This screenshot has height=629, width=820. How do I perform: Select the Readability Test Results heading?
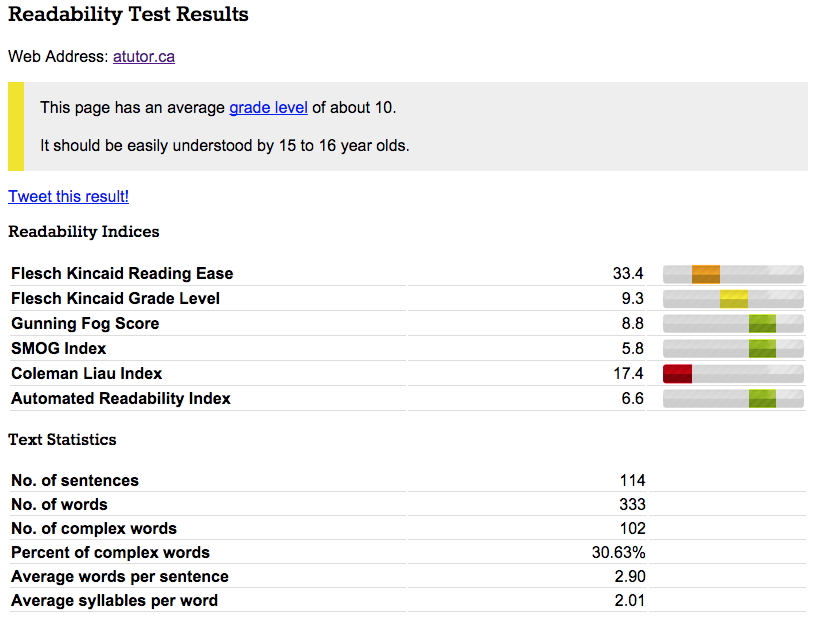128,15
